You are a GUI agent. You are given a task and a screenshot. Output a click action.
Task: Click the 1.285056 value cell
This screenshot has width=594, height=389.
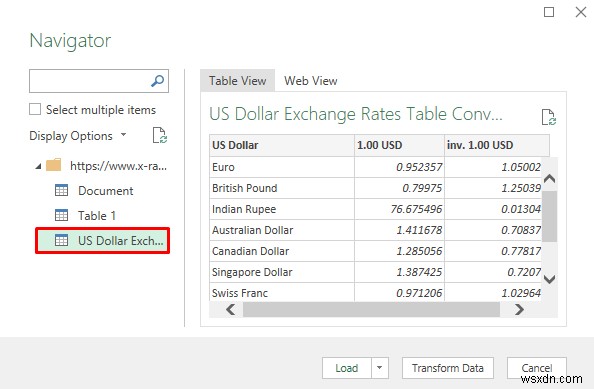pyautogui.click(x=400, y=251)
